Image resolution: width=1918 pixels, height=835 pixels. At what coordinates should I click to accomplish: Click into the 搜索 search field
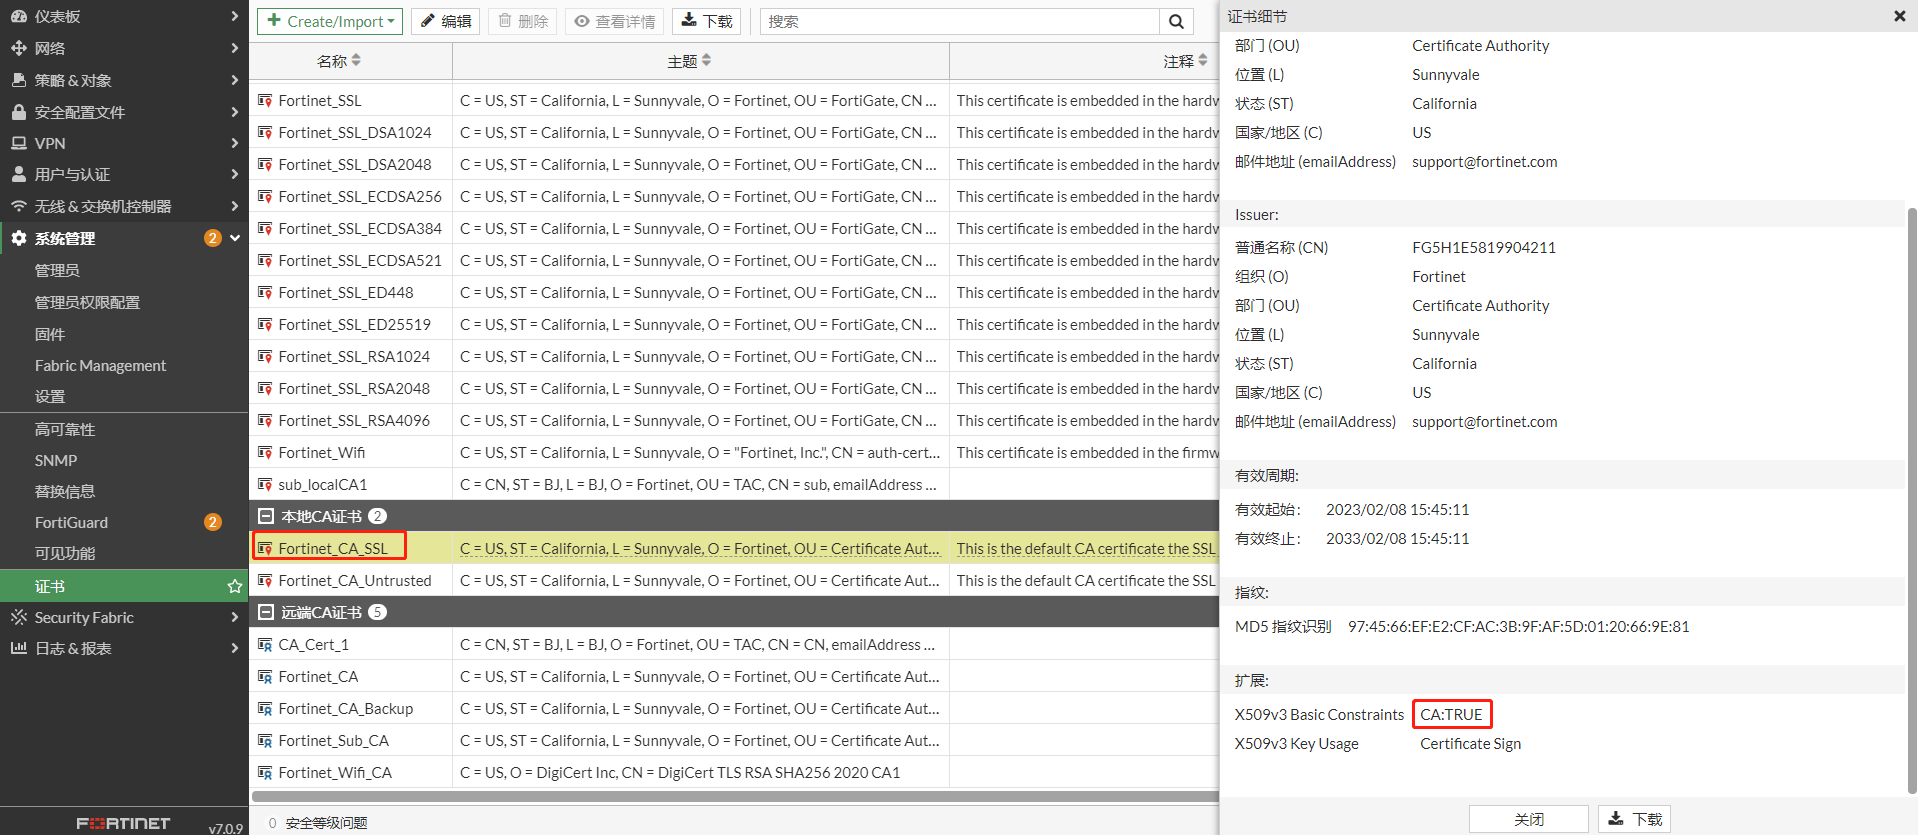point(960,22)
